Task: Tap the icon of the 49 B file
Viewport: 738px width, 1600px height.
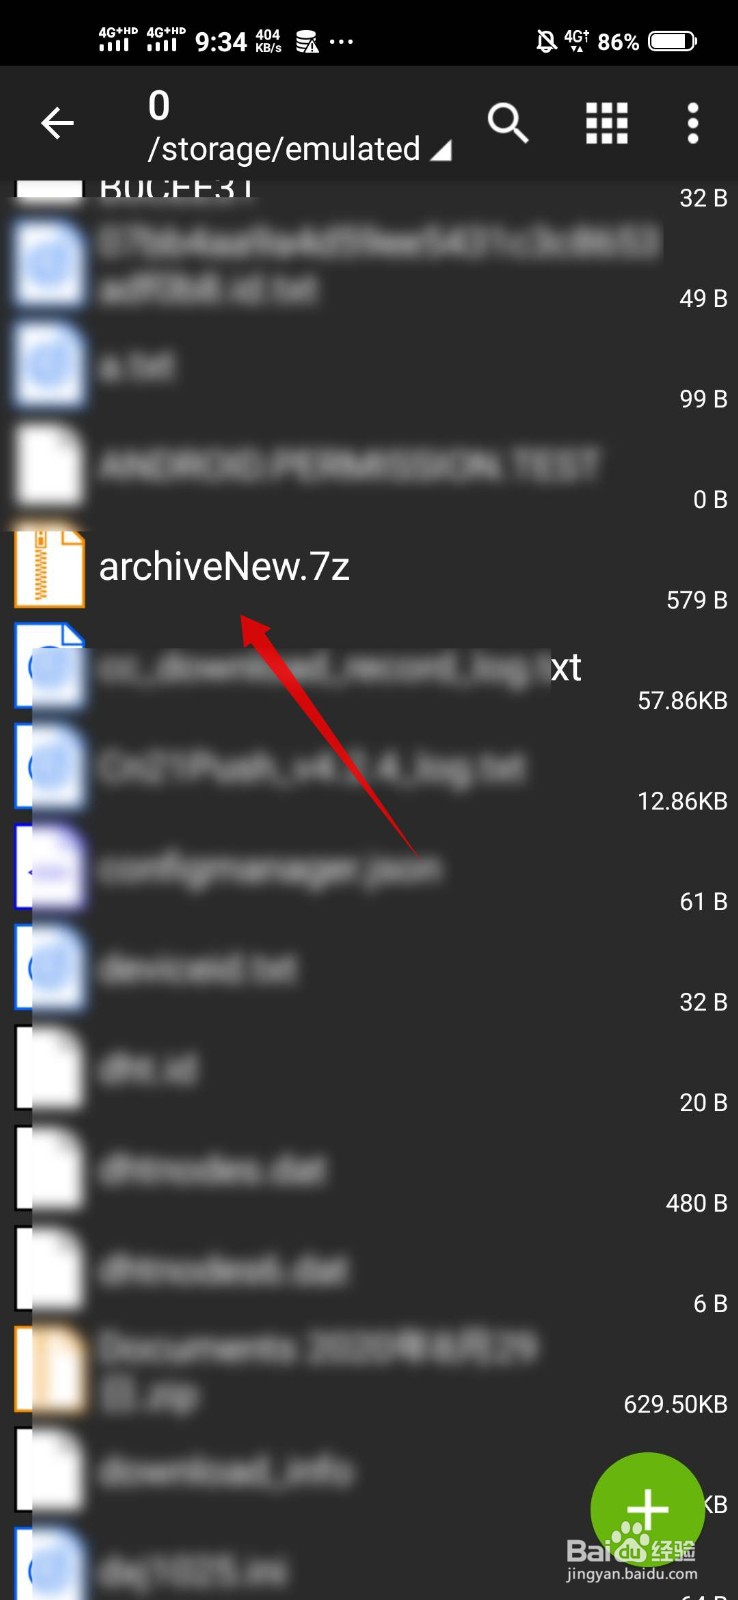Action: point(49,266)
